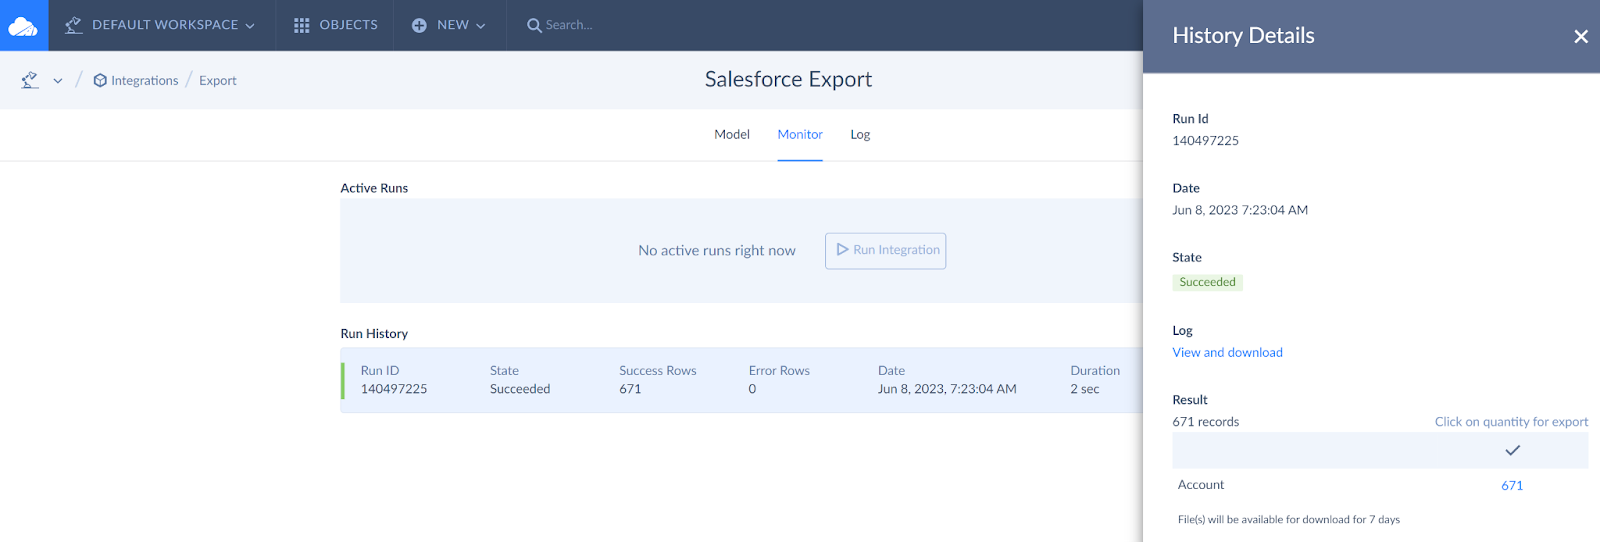Click the plus icon next to New
This screenshot has height=542, width=1600.
[419, 25]
